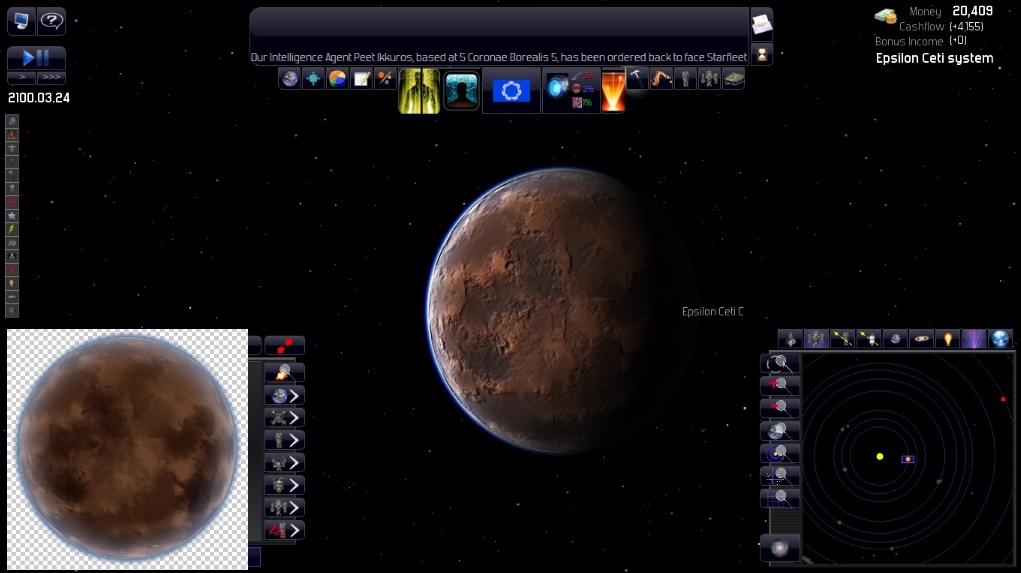Click the magnifier reset zoom button
Viewport: 1021px width, 573px height.
coord(779,363)
